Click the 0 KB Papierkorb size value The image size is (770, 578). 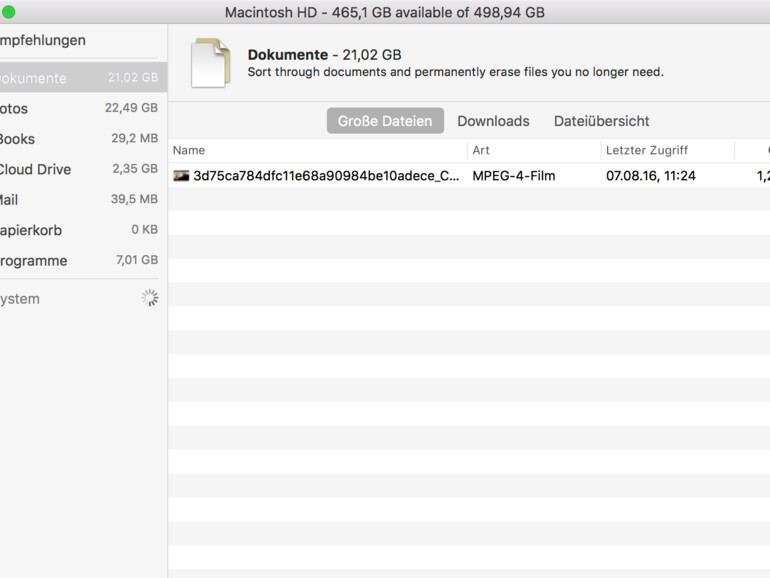(x=144, y=230)
